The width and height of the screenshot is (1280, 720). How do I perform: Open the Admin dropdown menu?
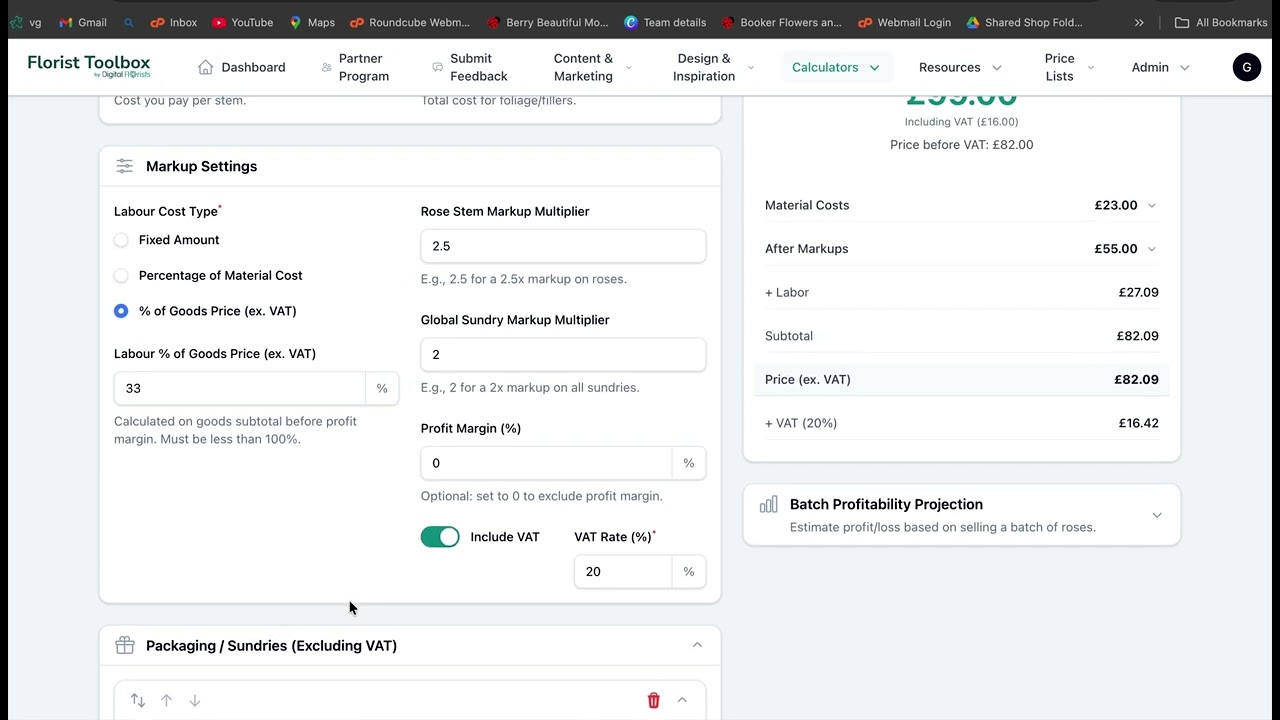pyautogui.click(x=1160, y=67)
